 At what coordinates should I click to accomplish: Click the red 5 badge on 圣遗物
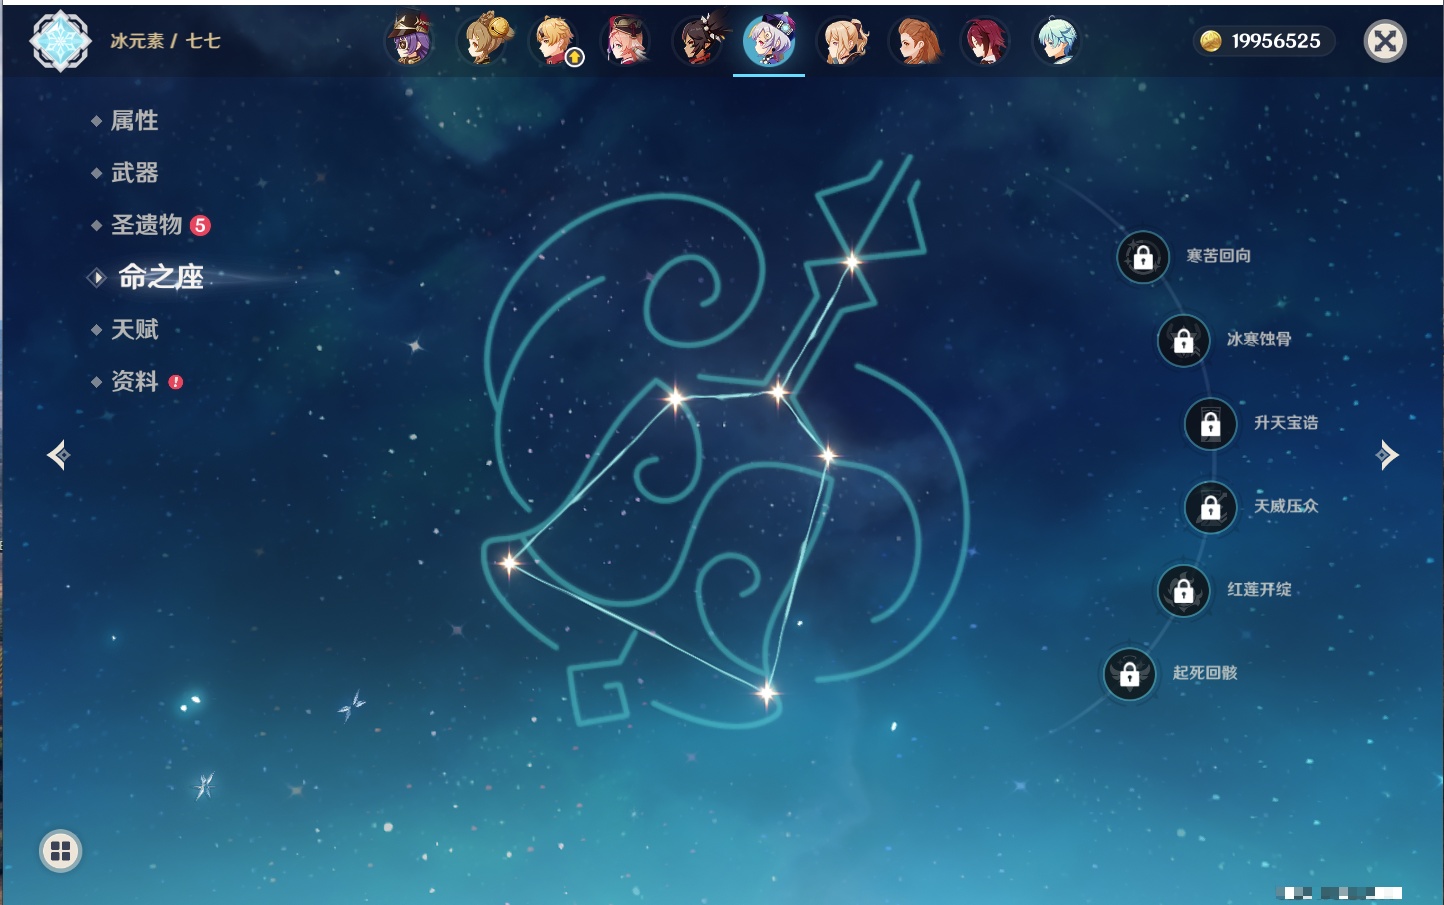point(200,225)
